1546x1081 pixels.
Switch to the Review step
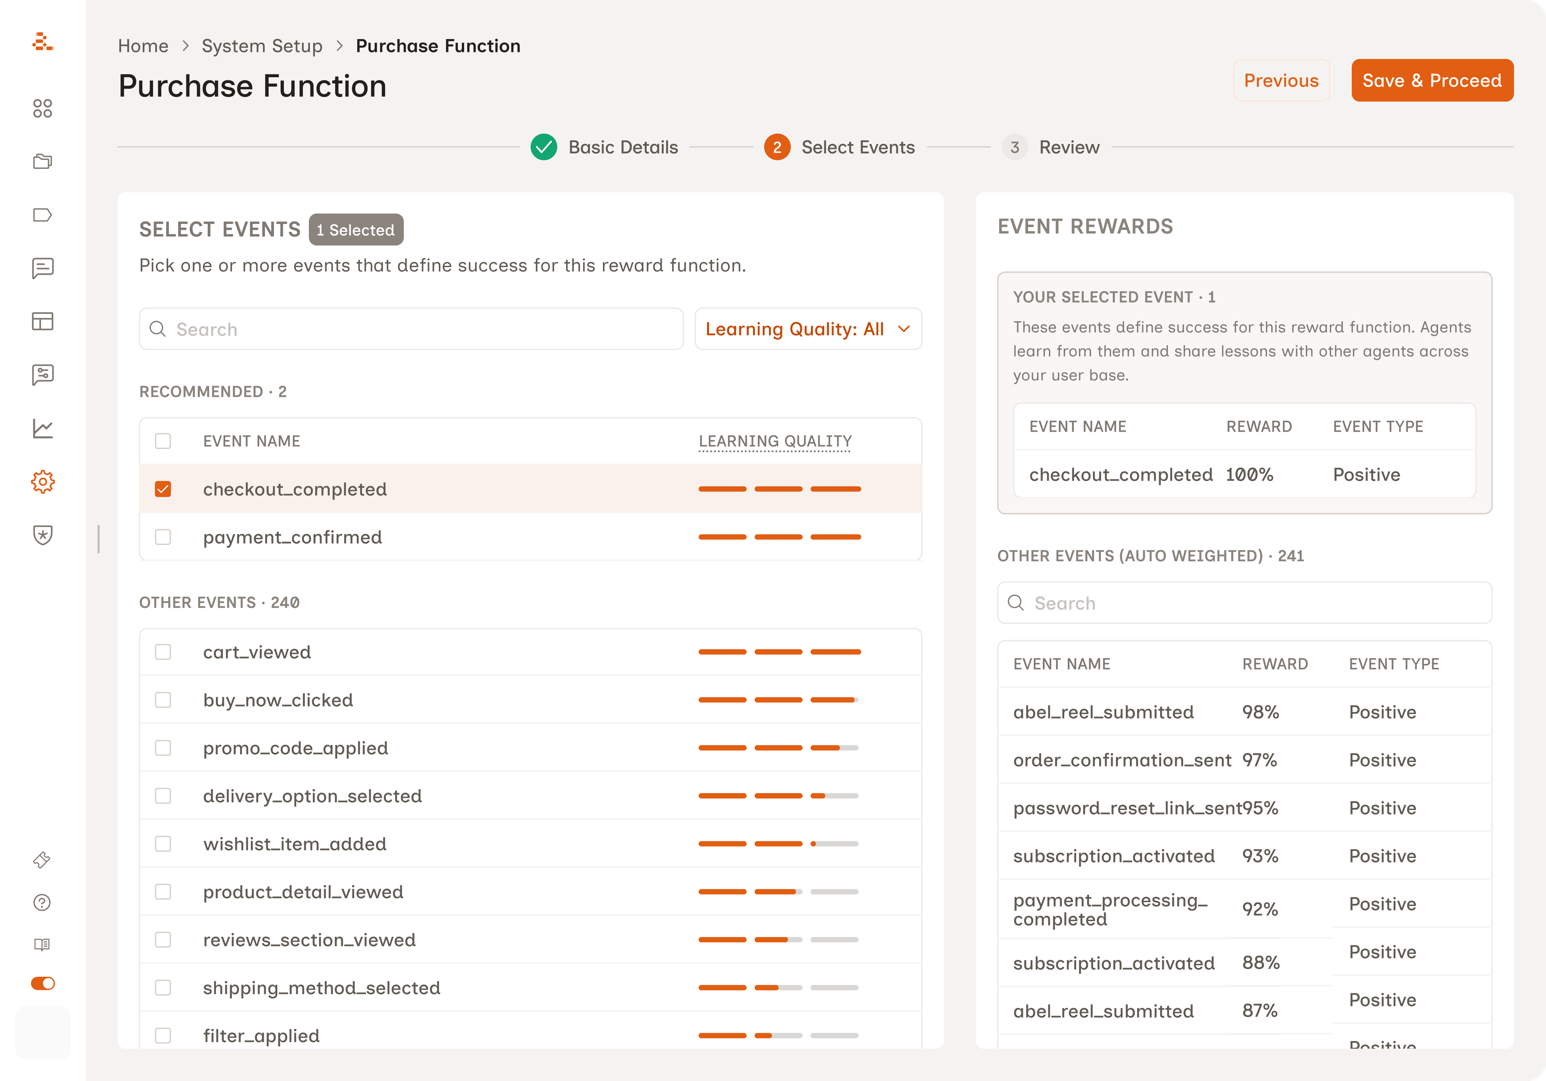click(x=1050, y=147)
